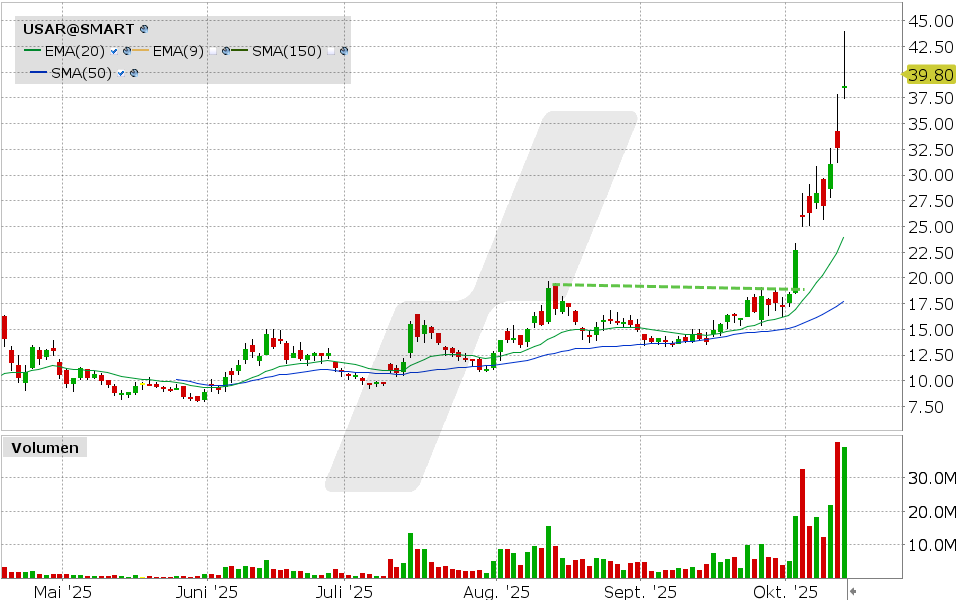Open the SMA(50) indicator settings icon
The height and width of the screenshot is (600, 960).
tap(134, 73)
